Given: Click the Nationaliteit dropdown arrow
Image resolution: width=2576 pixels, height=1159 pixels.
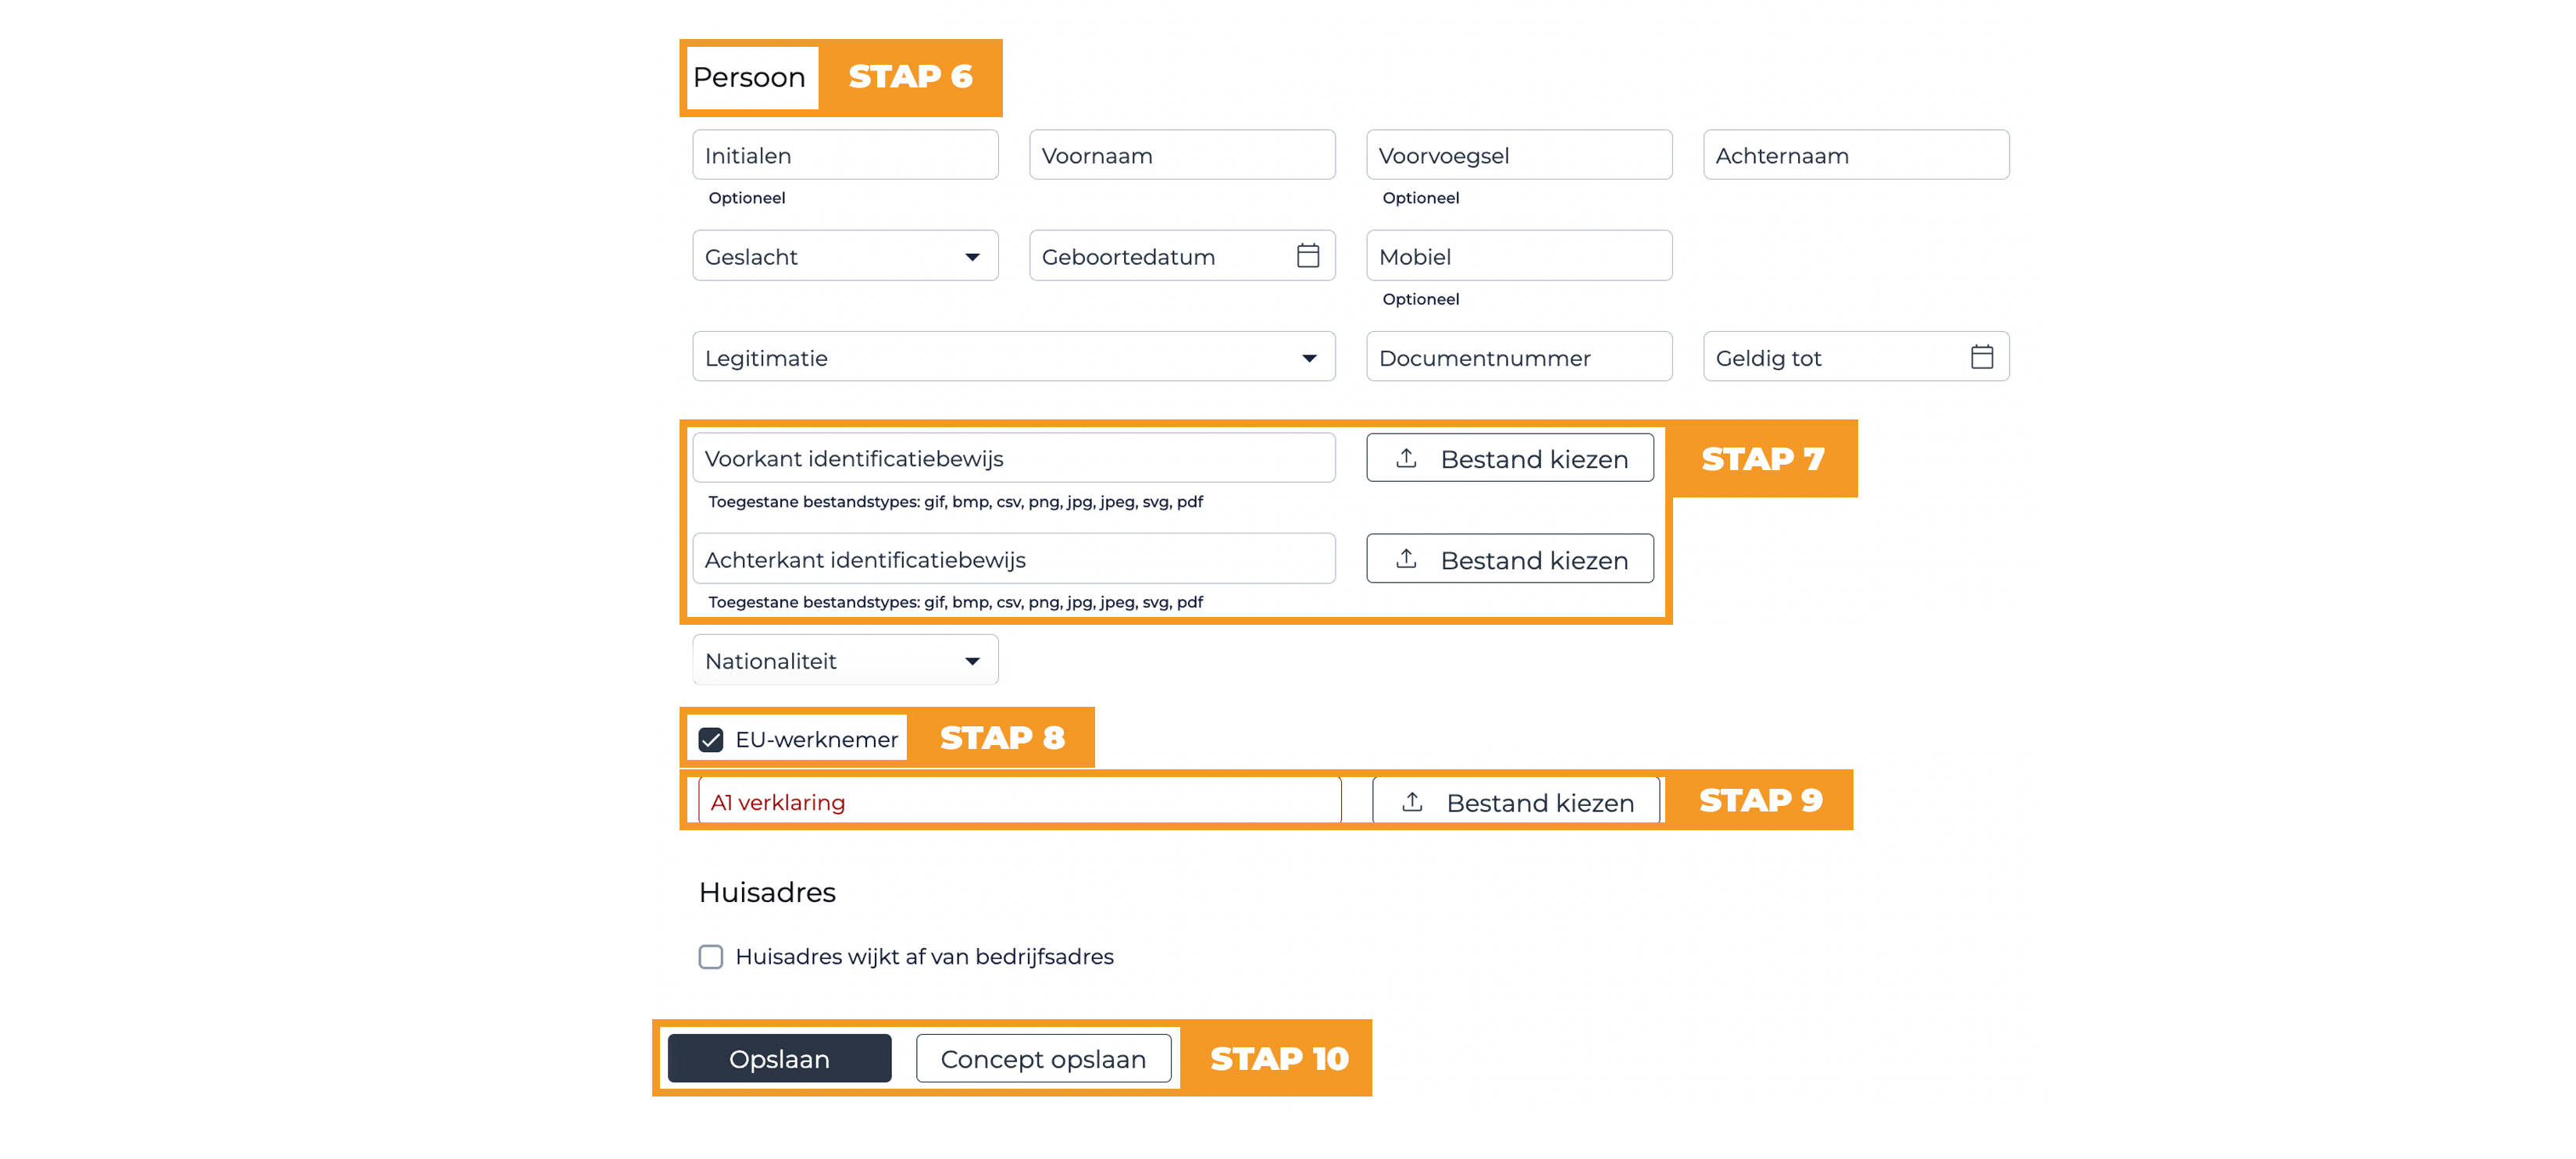Looking at the screenshot, I should coord(972,661).
